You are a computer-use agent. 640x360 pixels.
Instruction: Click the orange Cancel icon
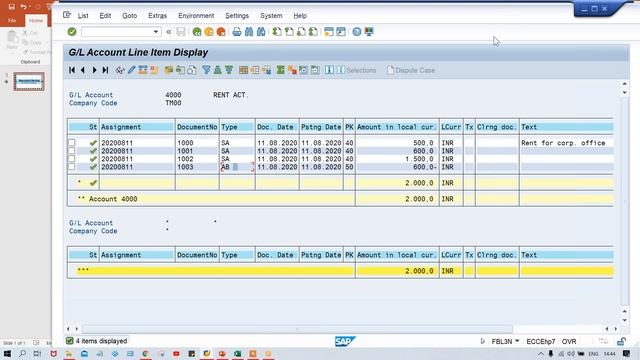point(221,31)
